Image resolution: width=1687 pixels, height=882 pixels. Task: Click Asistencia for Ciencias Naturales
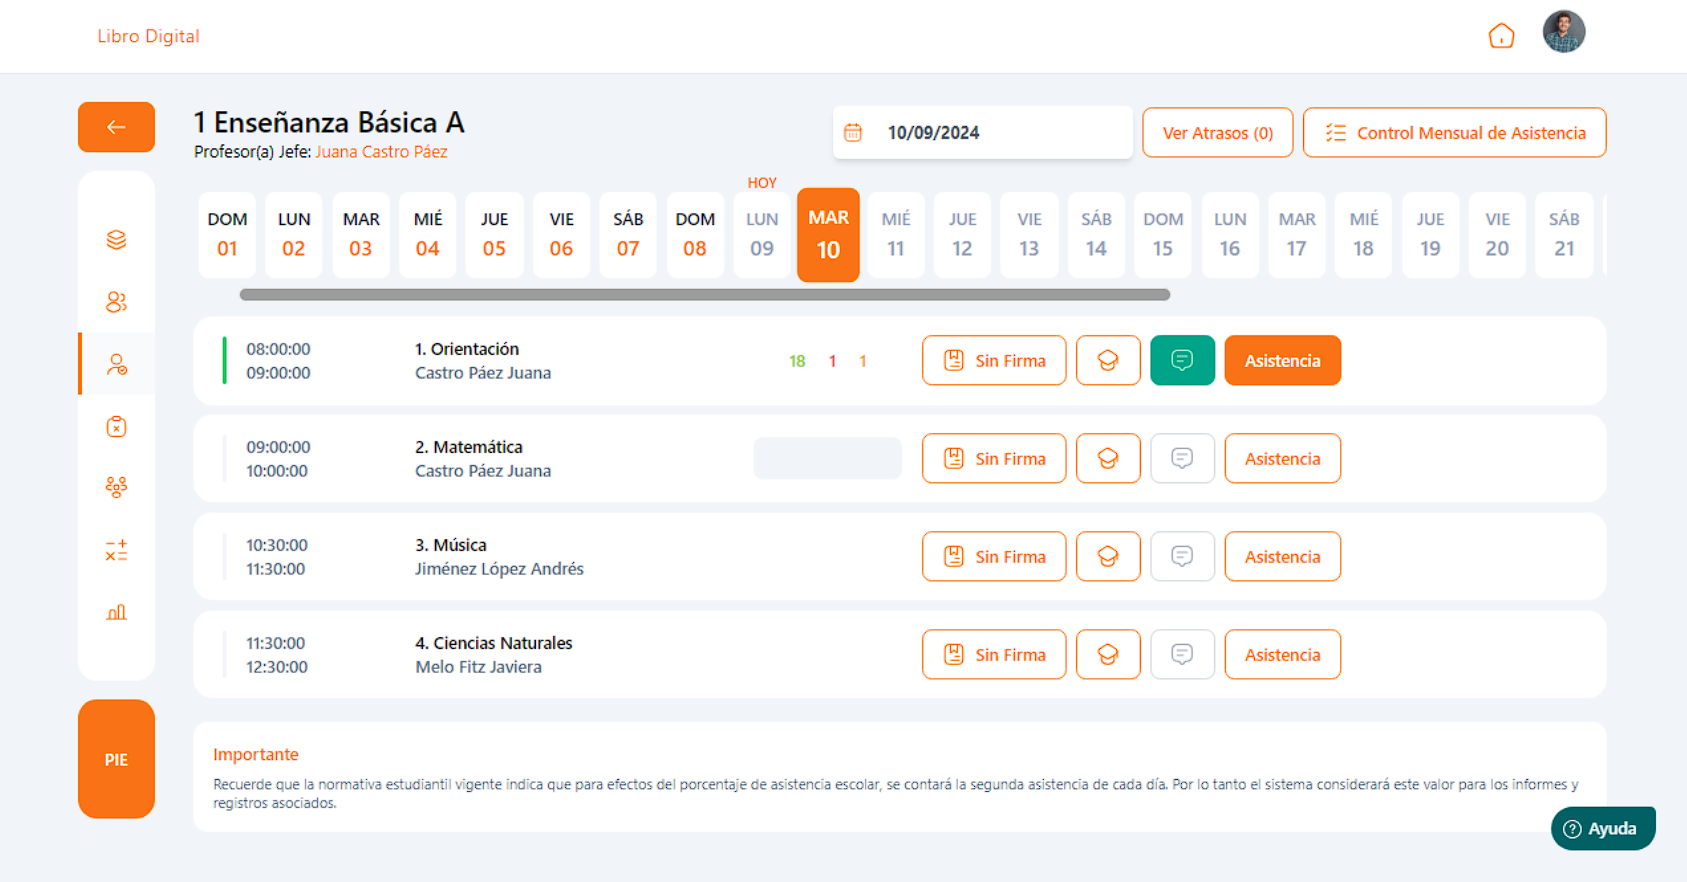click(1282, 654)
